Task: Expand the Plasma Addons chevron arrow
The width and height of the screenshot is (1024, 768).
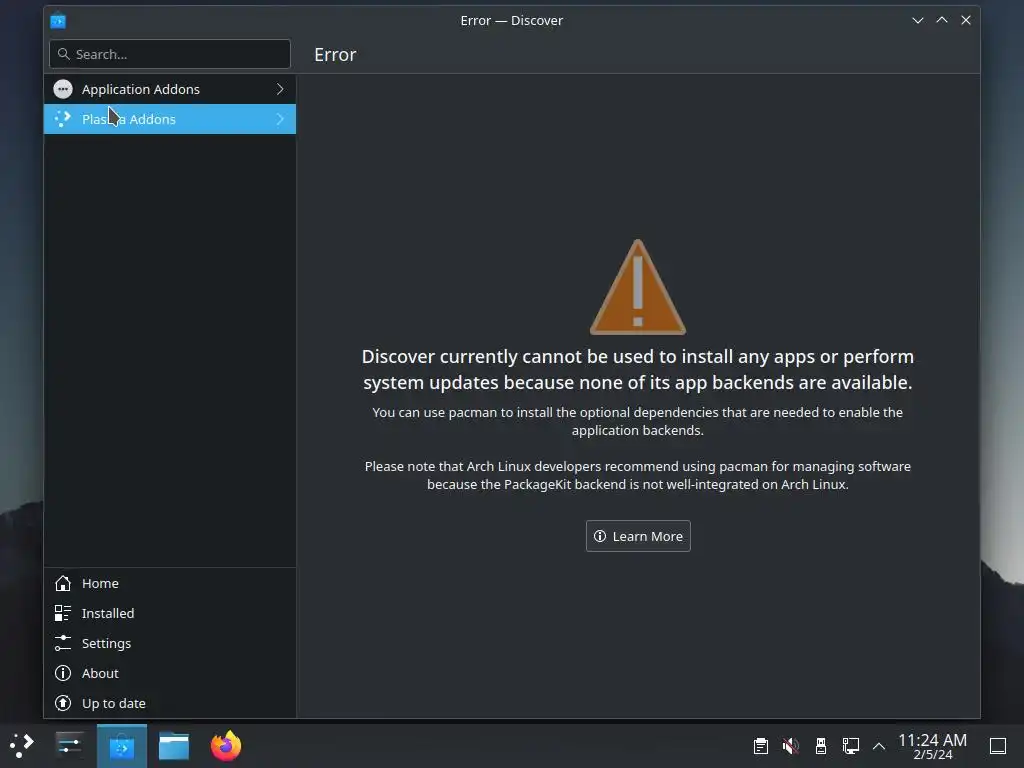Action: (x=280, y=119)
